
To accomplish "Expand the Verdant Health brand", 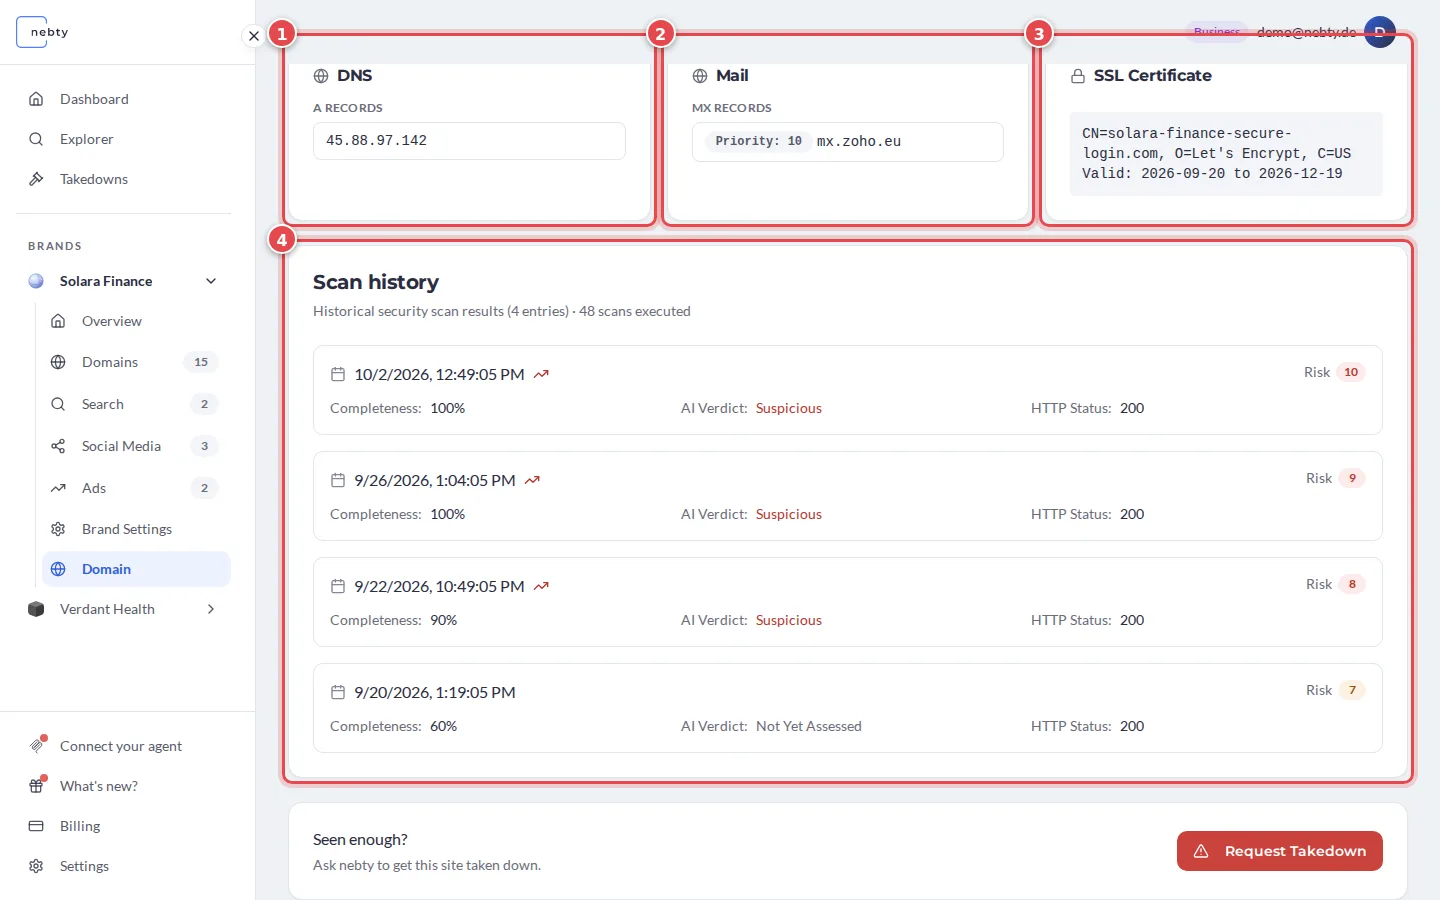I will (211, 609).
